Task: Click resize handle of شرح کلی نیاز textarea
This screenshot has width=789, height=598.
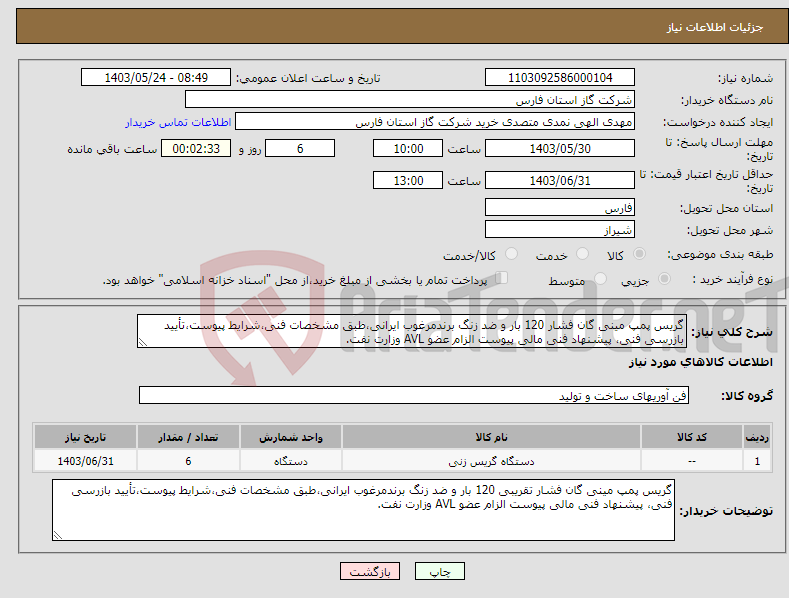Action: [x=143, y=343]
